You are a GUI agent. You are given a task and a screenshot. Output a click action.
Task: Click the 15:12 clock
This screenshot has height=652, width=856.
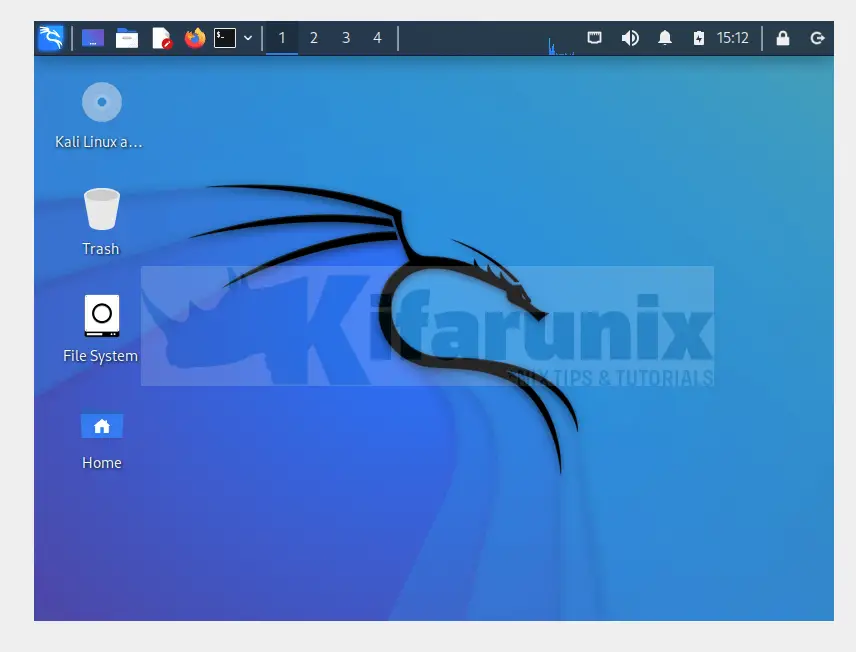click(x=733, y=38)
